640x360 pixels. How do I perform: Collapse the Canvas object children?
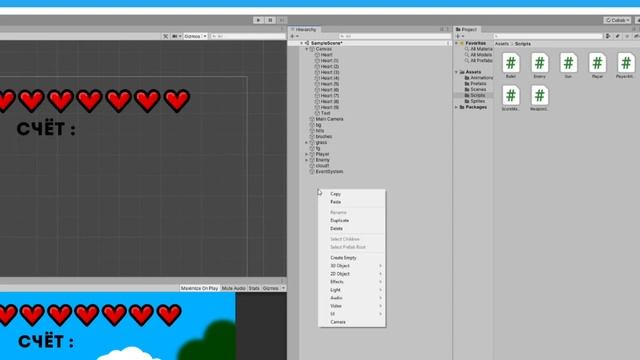(307, 49)
